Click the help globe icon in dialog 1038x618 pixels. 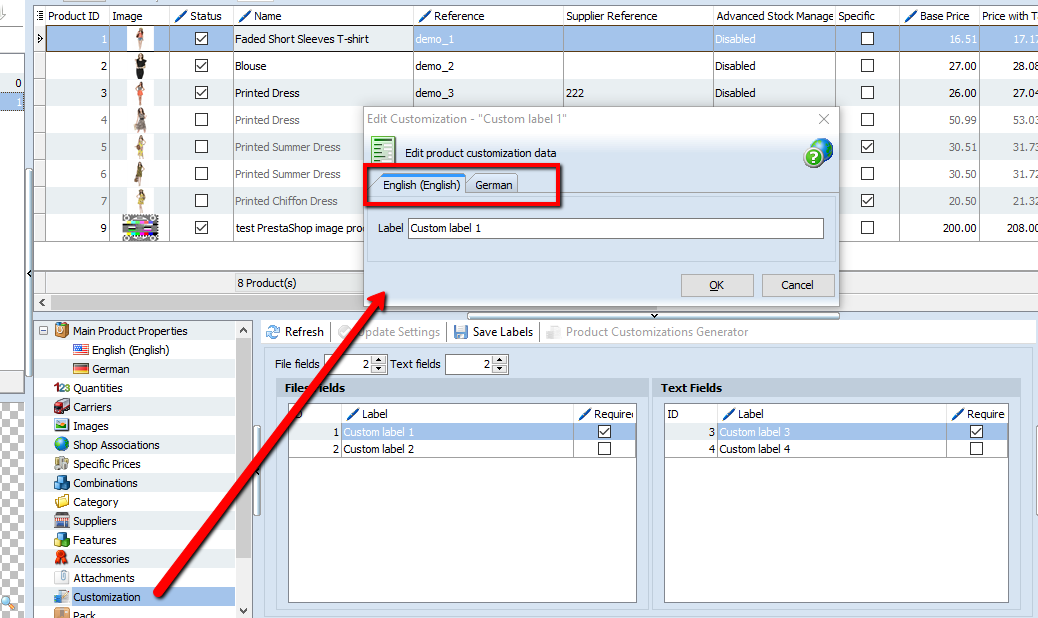(x=817, y=153)
